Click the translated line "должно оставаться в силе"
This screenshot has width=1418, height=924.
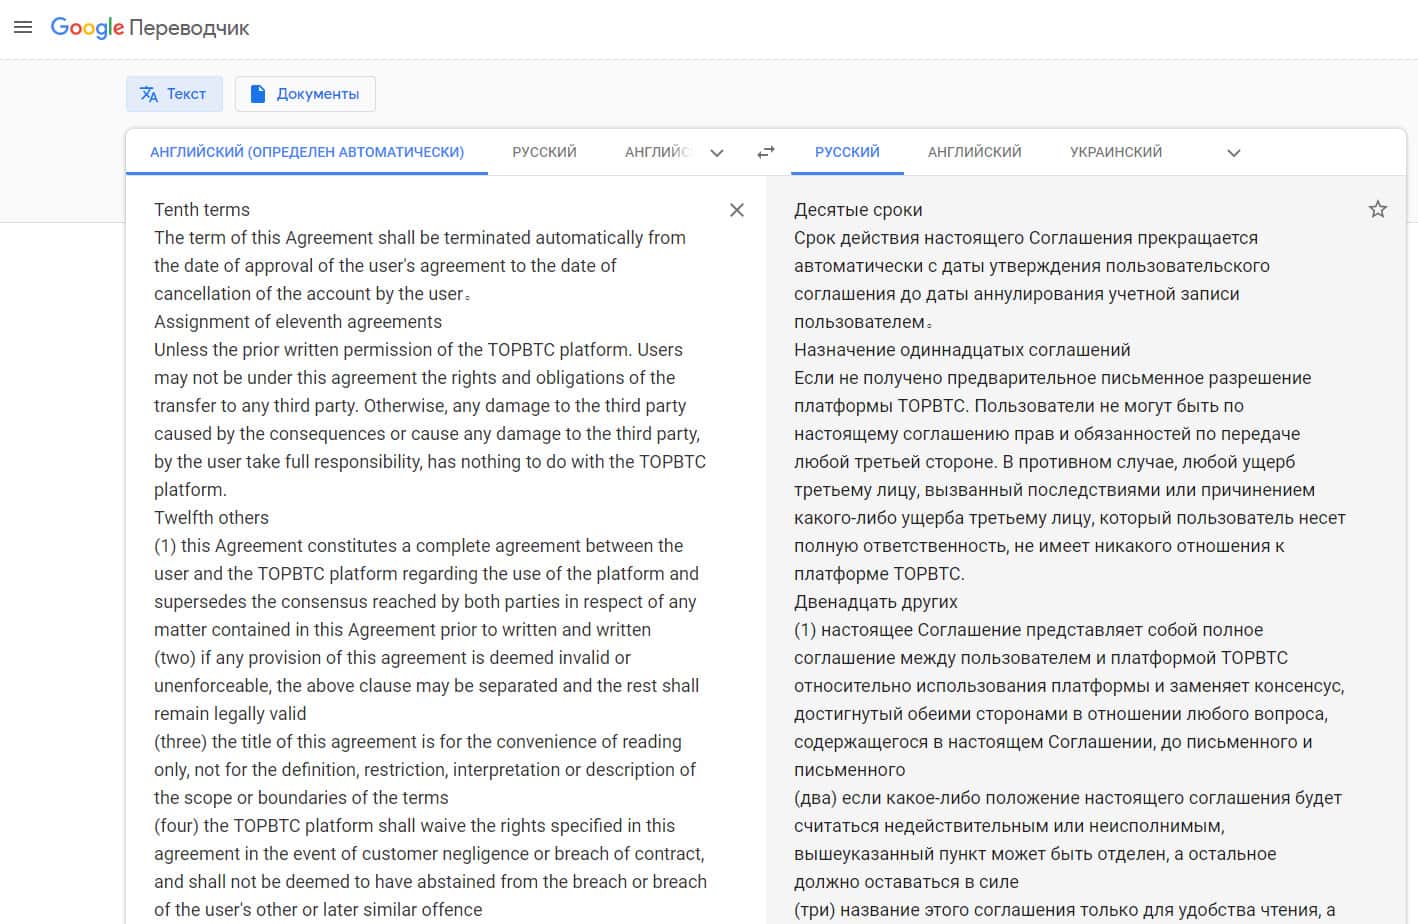pyautogui.click(x=906, y=882)
